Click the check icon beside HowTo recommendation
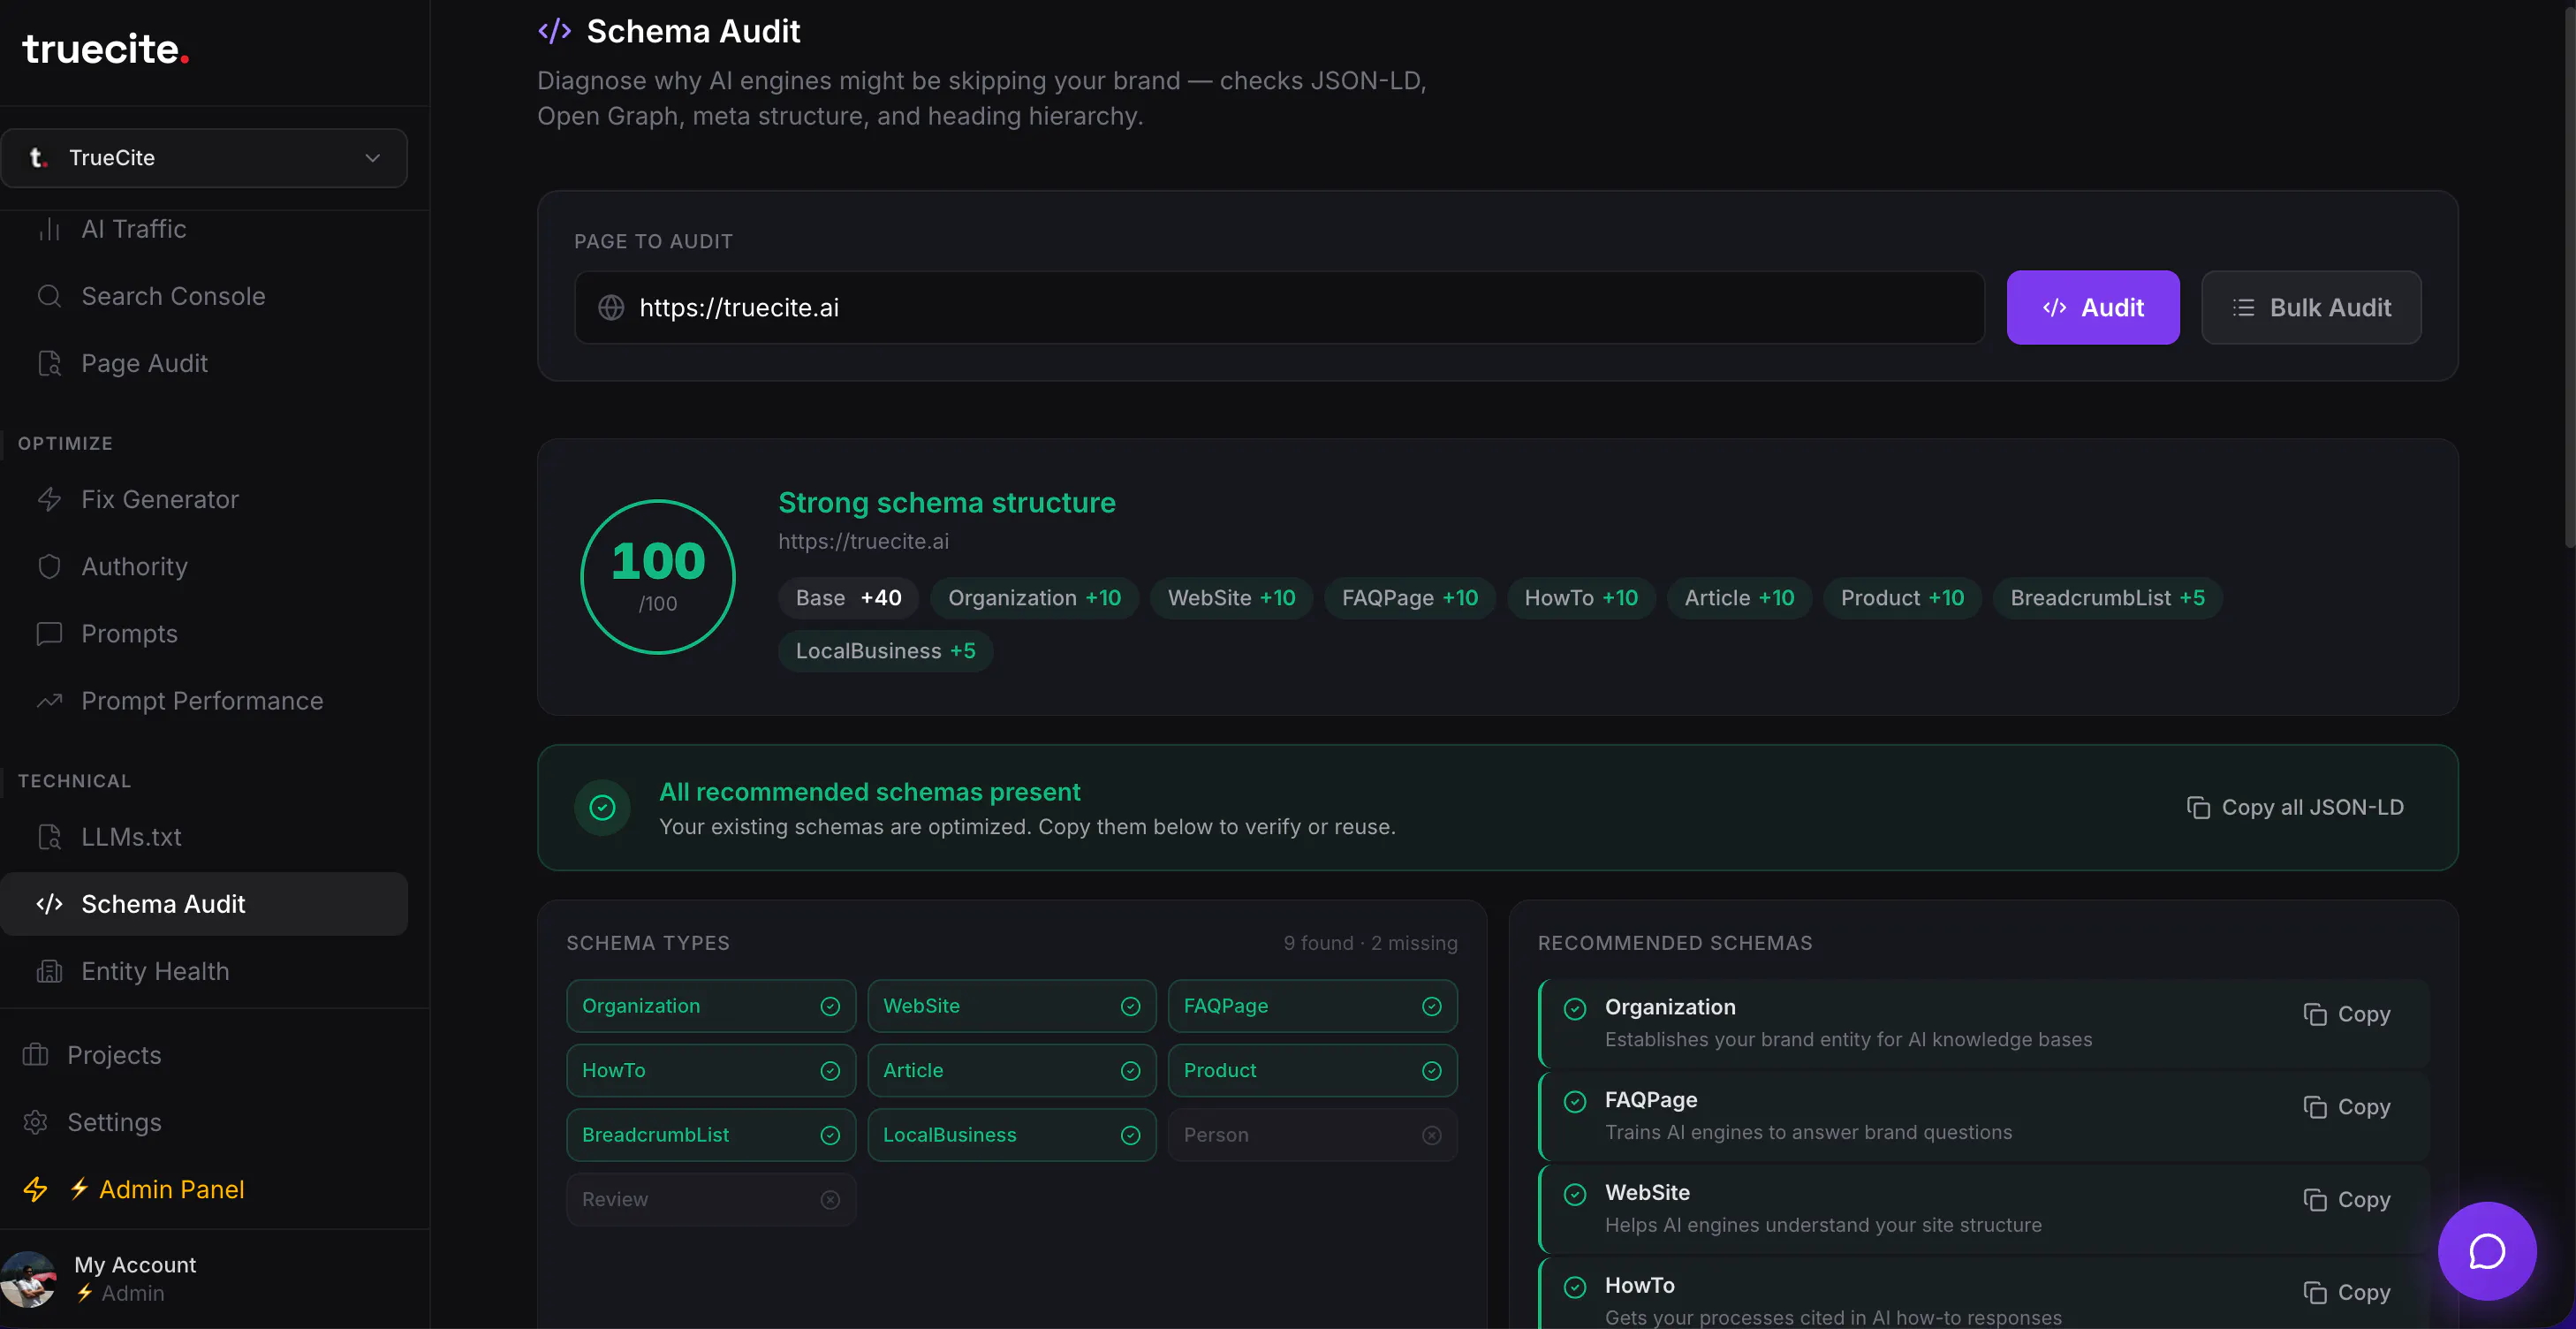2576x1329 pixels. pyautogui.click(x=1575, y=1287)
